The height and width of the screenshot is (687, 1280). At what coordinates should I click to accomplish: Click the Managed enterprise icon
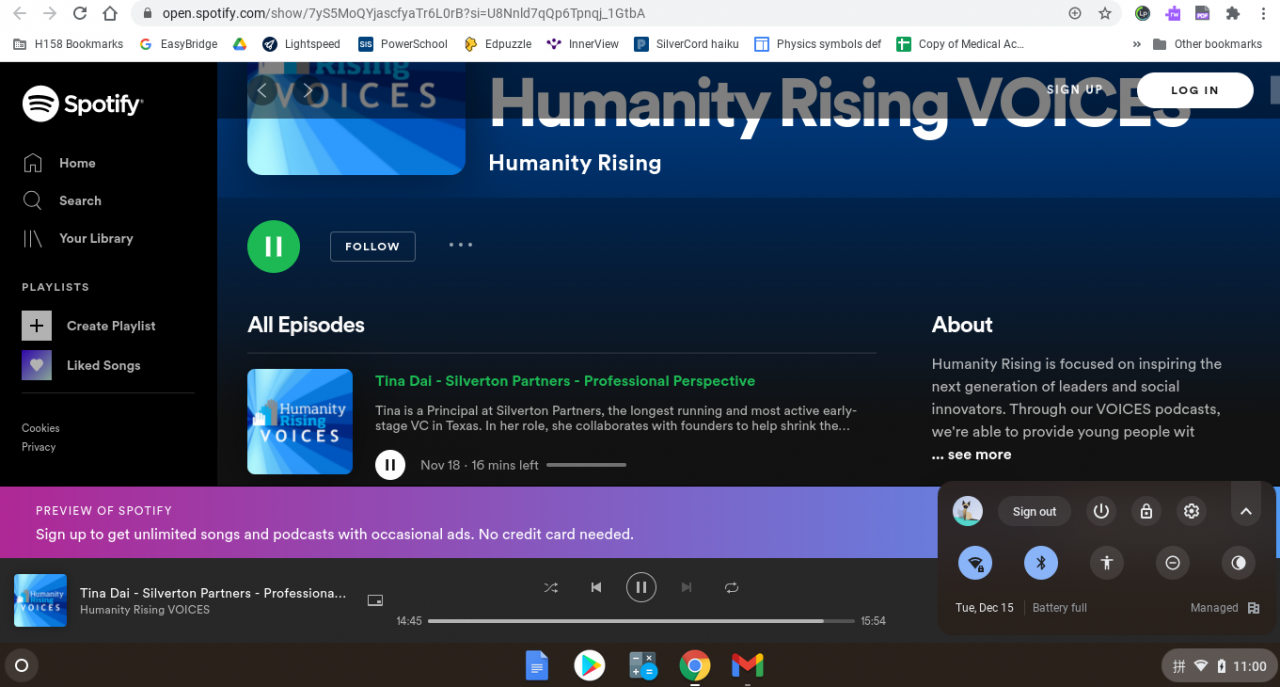pyautogui.click(x=1254, y=608)
